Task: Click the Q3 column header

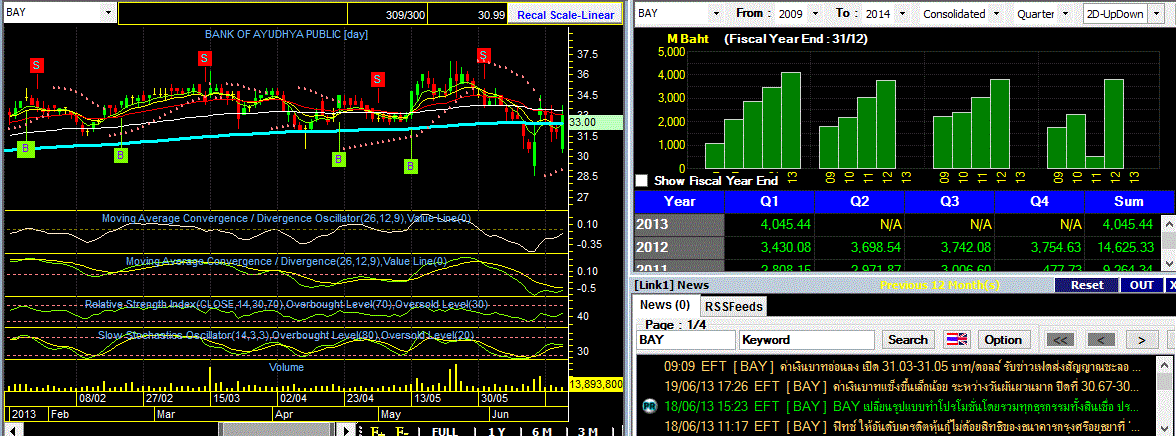Action: 950,201
